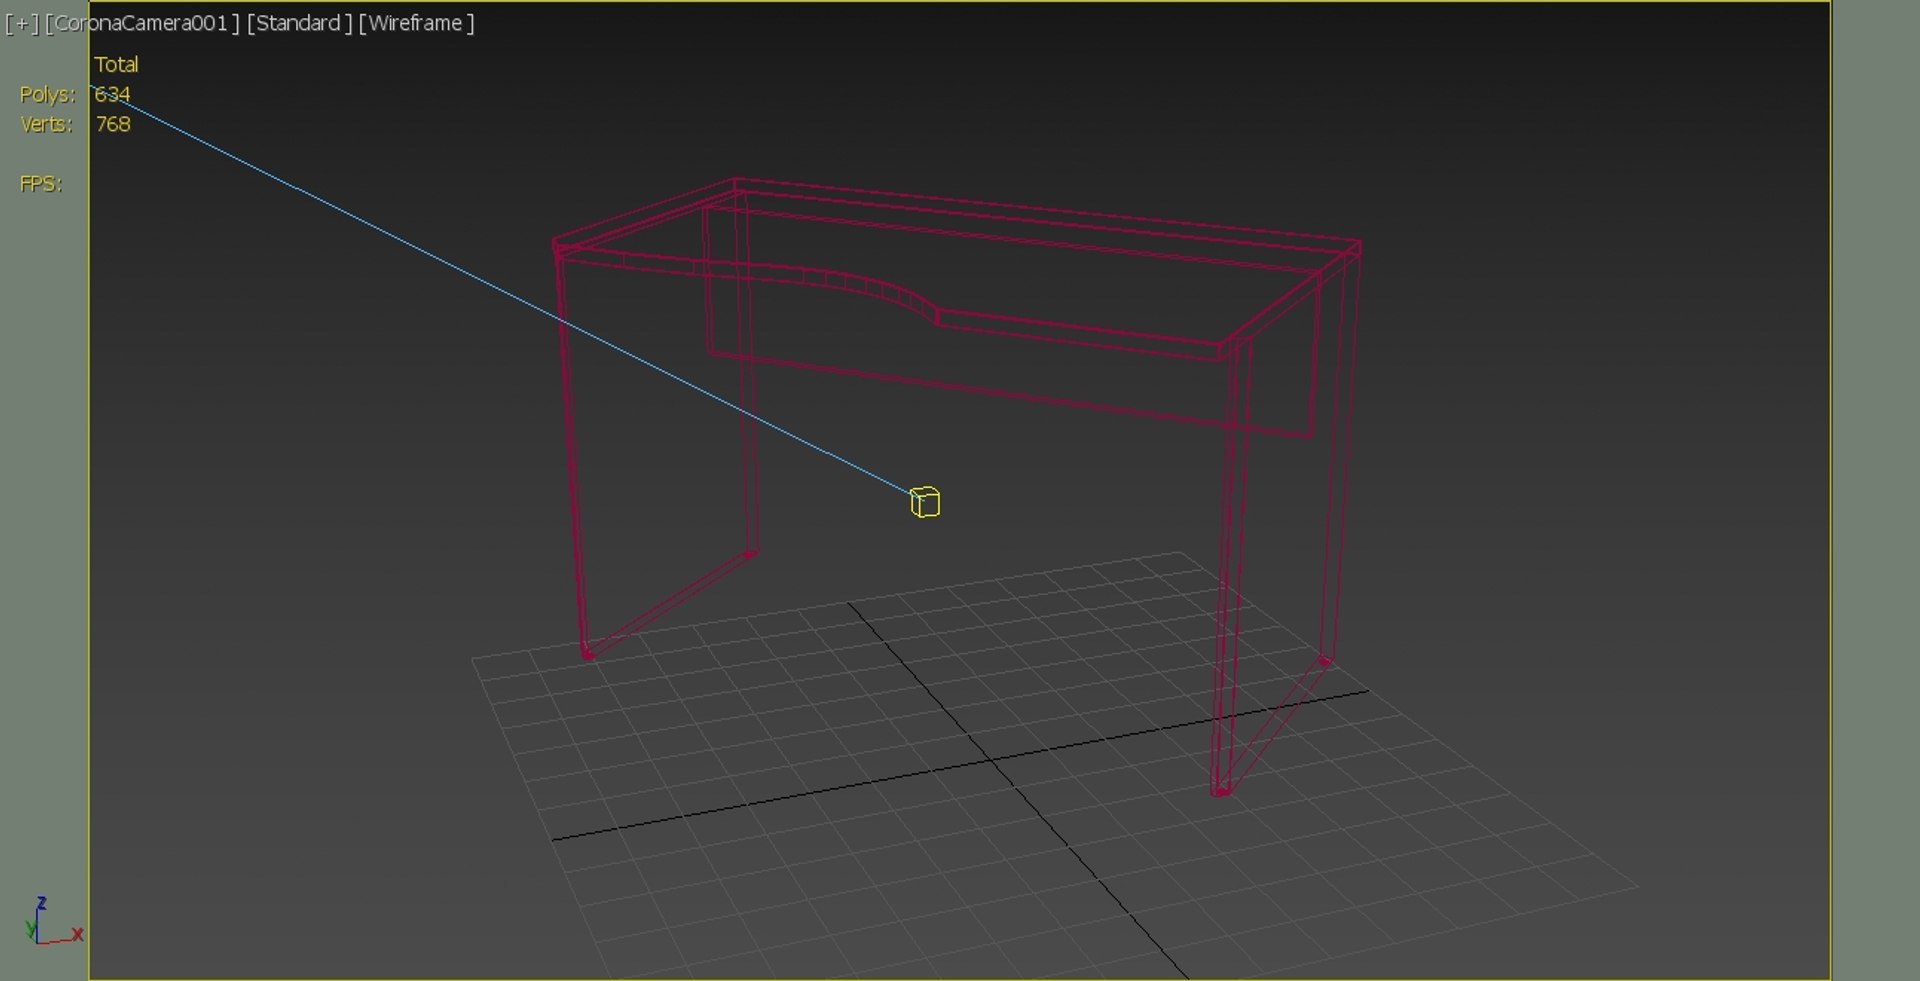The height and width of the screenshot is (981, 1920).
Task: Click the XYZ axis tripod gizmo
Action: [53, 921]
